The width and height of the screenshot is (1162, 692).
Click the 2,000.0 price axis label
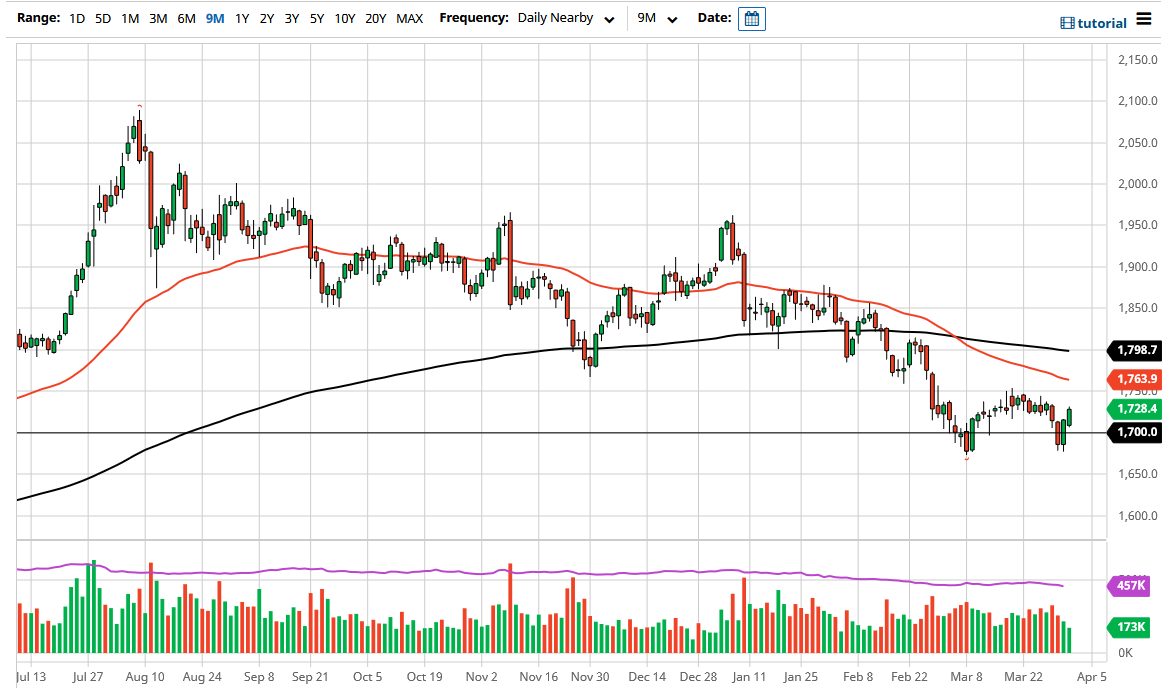1138,184
